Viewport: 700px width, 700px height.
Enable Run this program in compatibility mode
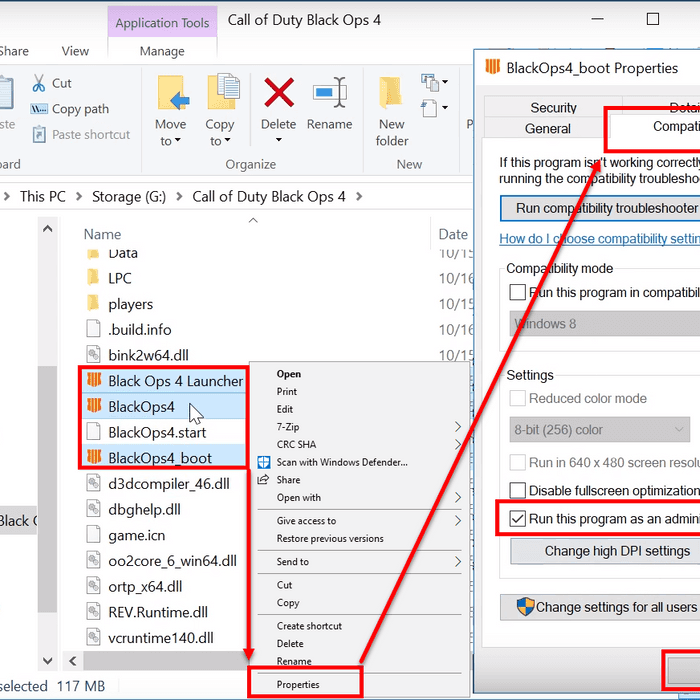pyautogui.click(x=517, y=292)
